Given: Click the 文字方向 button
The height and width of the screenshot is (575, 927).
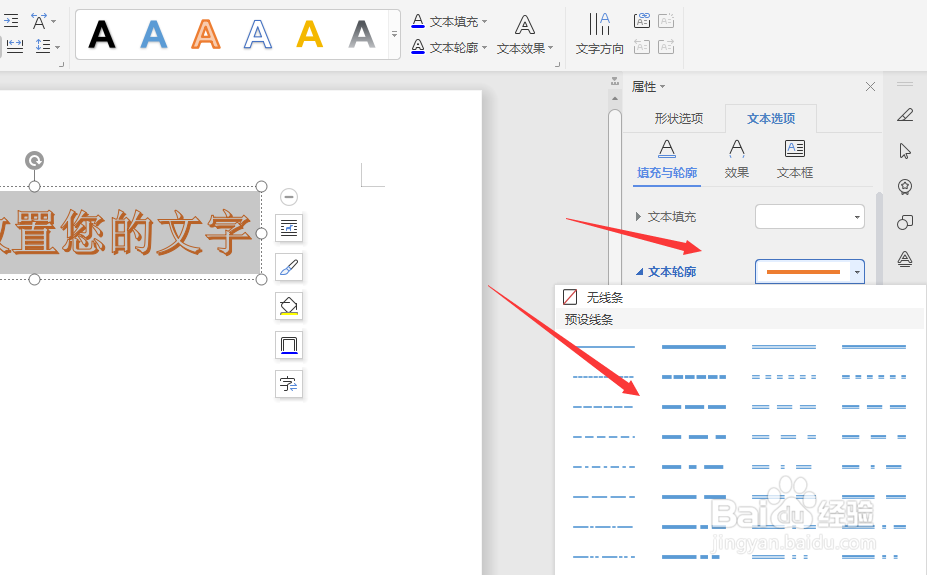Looking at the screenshot, I should click(599, 35).
